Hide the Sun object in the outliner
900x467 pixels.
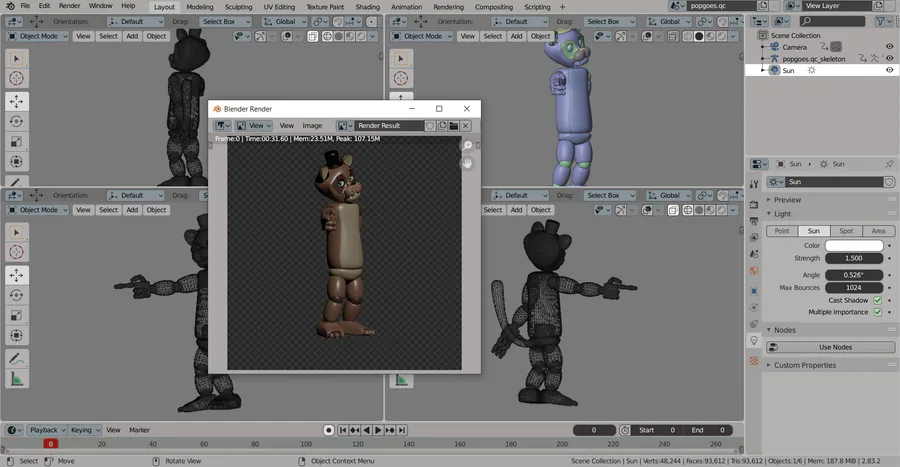point(889,70)
